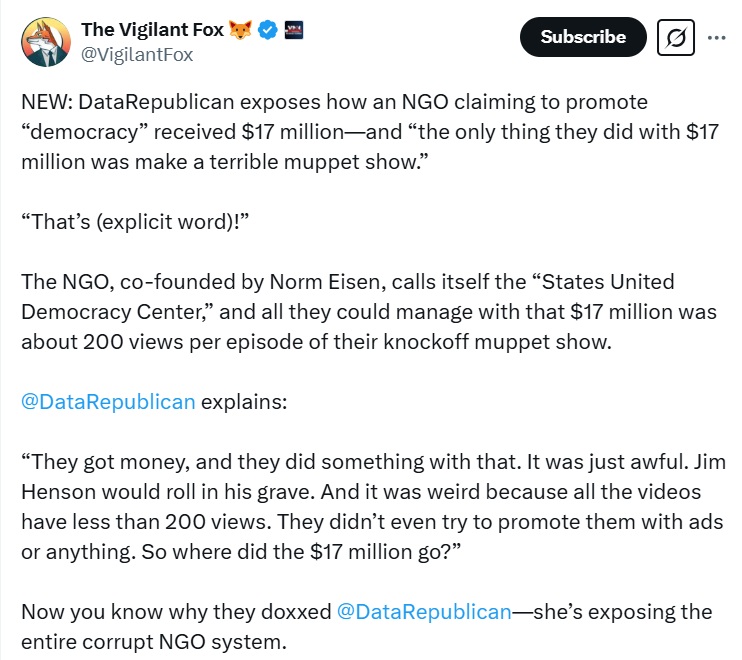This screenshot has width=742, height=660.
Task: Click the blue verified checkmark badge
Action: (x=268, y=30)
